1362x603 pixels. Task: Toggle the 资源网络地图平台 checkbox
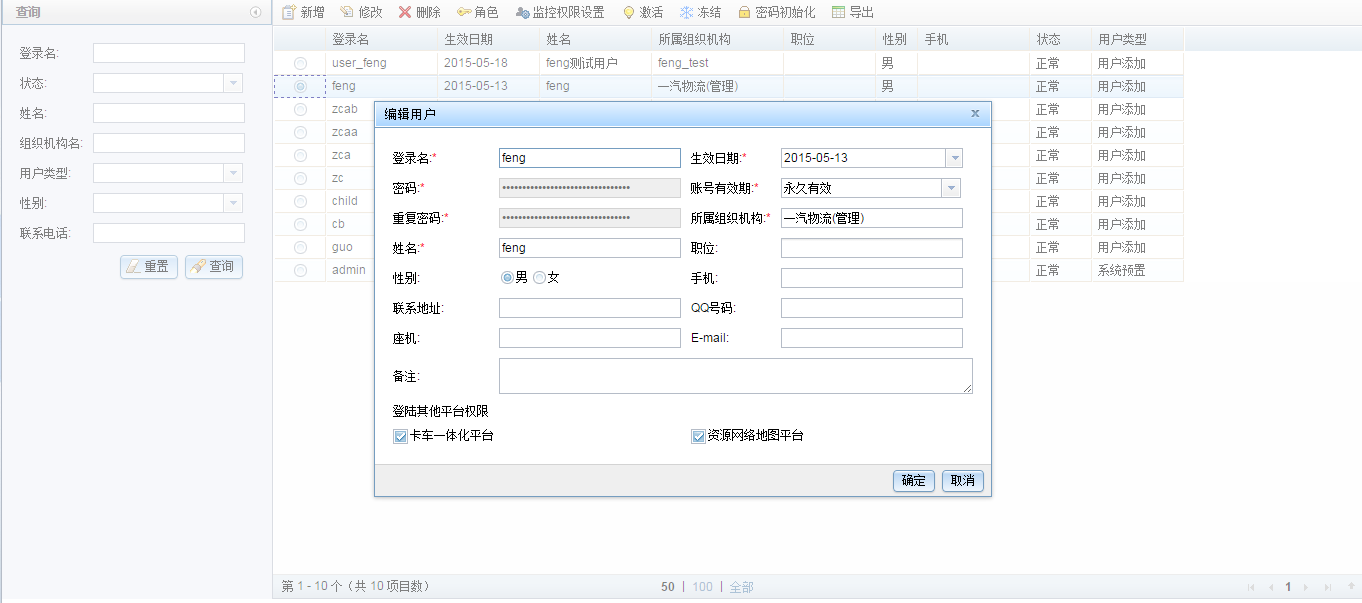pos(698,436)
